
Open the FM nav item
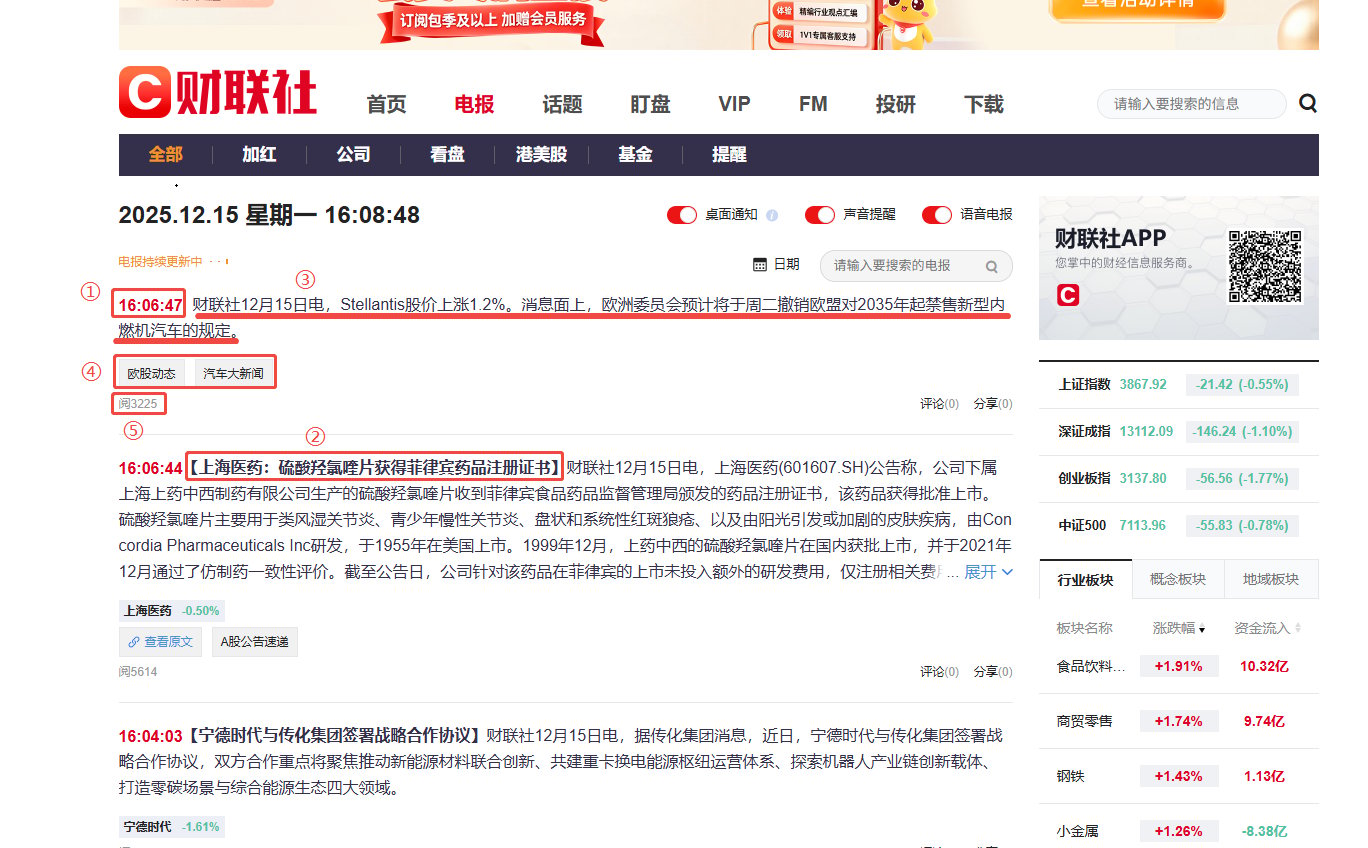(813, 104)
